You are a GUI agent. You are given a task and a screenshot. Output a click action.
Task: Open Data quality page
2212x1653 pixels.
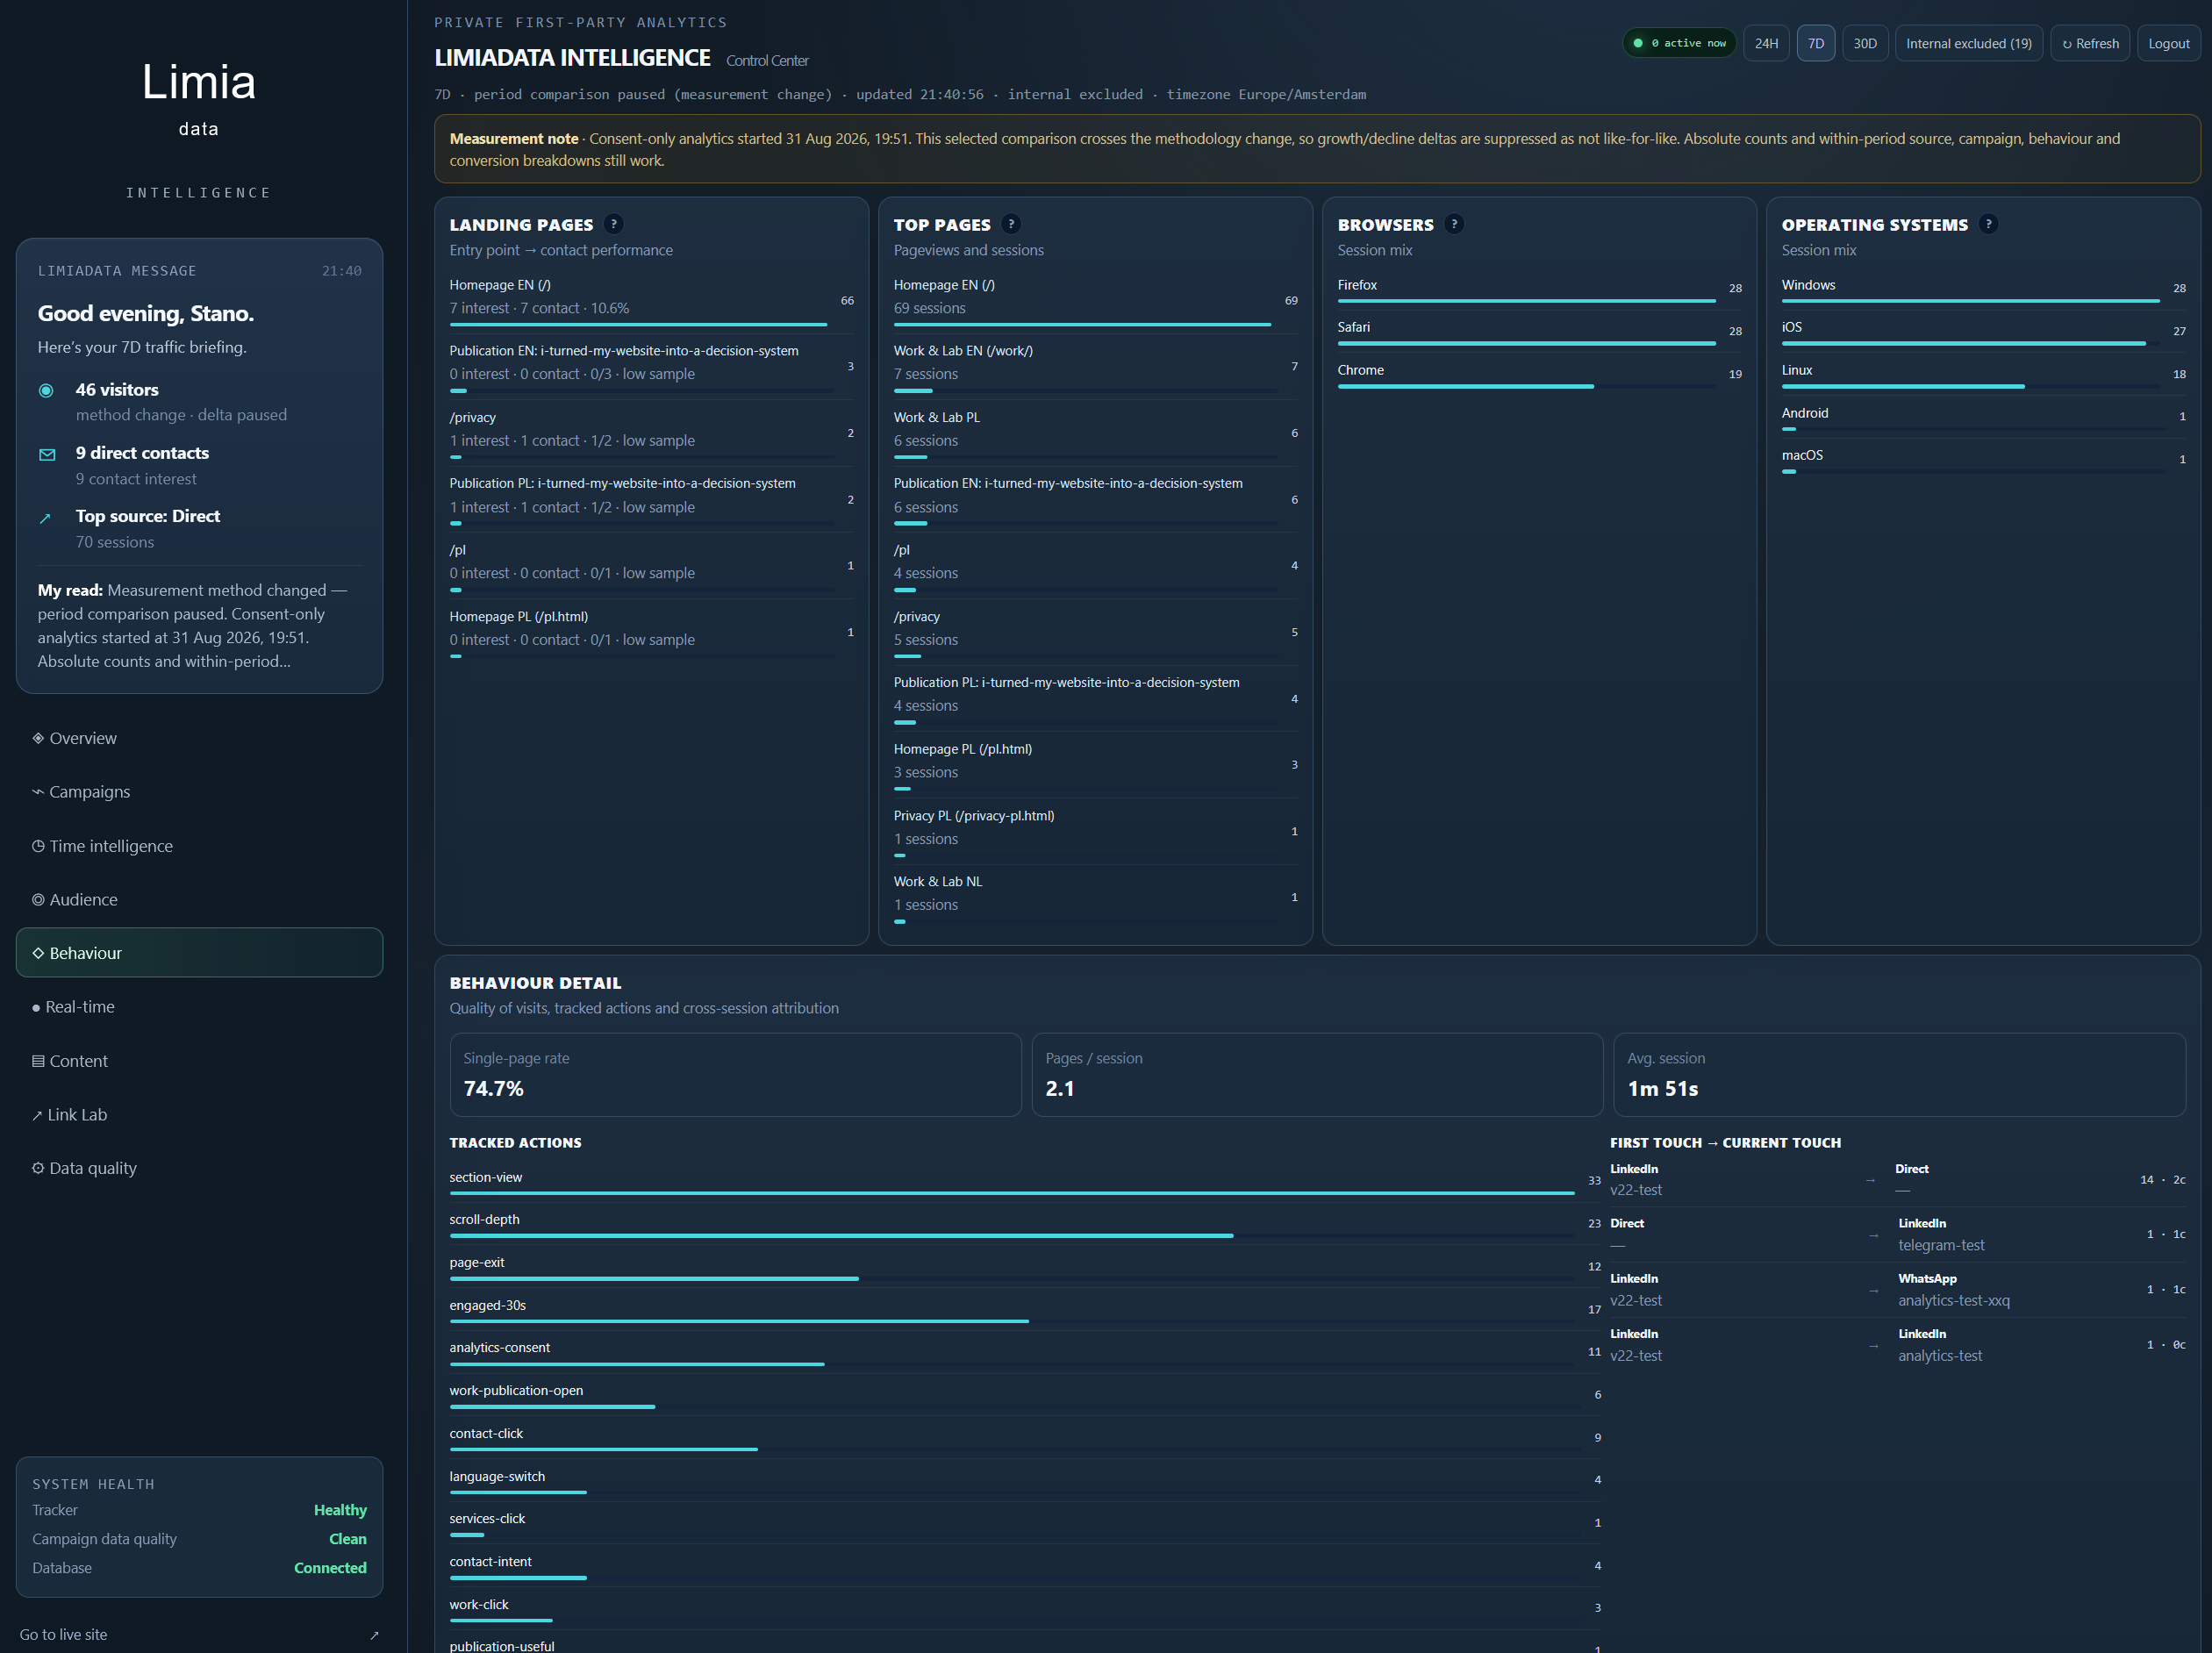pyautogui.click(x=199, y=1168)
